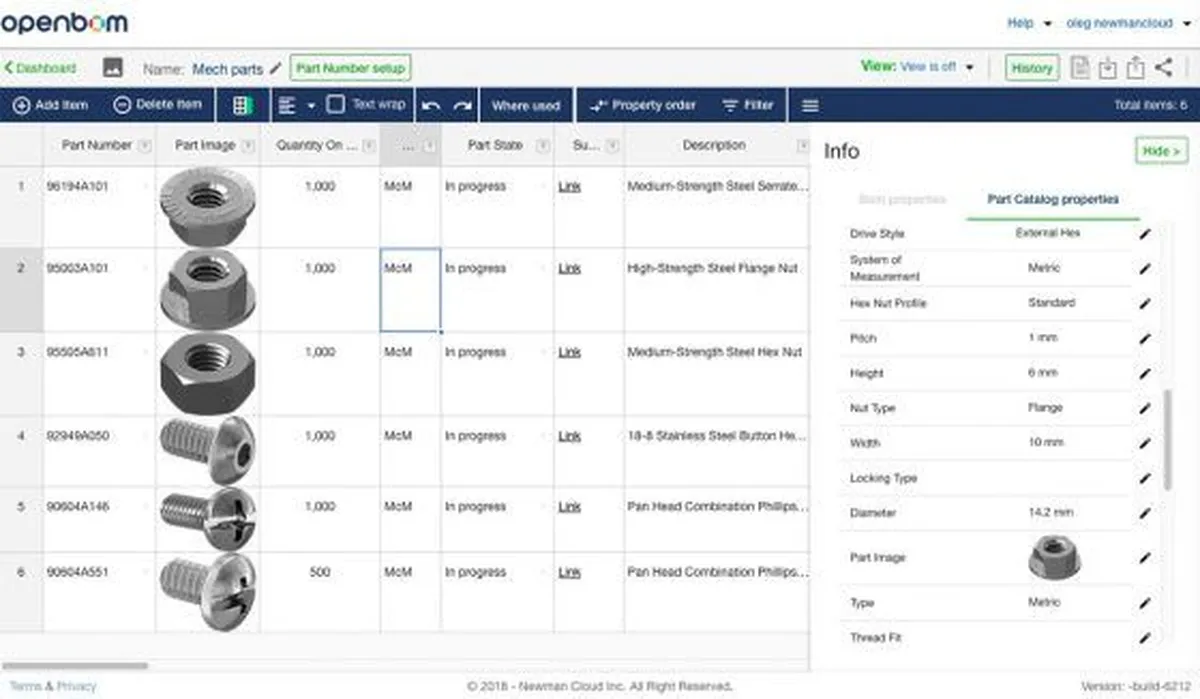The width and height of the screenshot is (1200, 699).
Task: Open the hamburger menu in the toolbar
Action: click(x=811, y=106)
